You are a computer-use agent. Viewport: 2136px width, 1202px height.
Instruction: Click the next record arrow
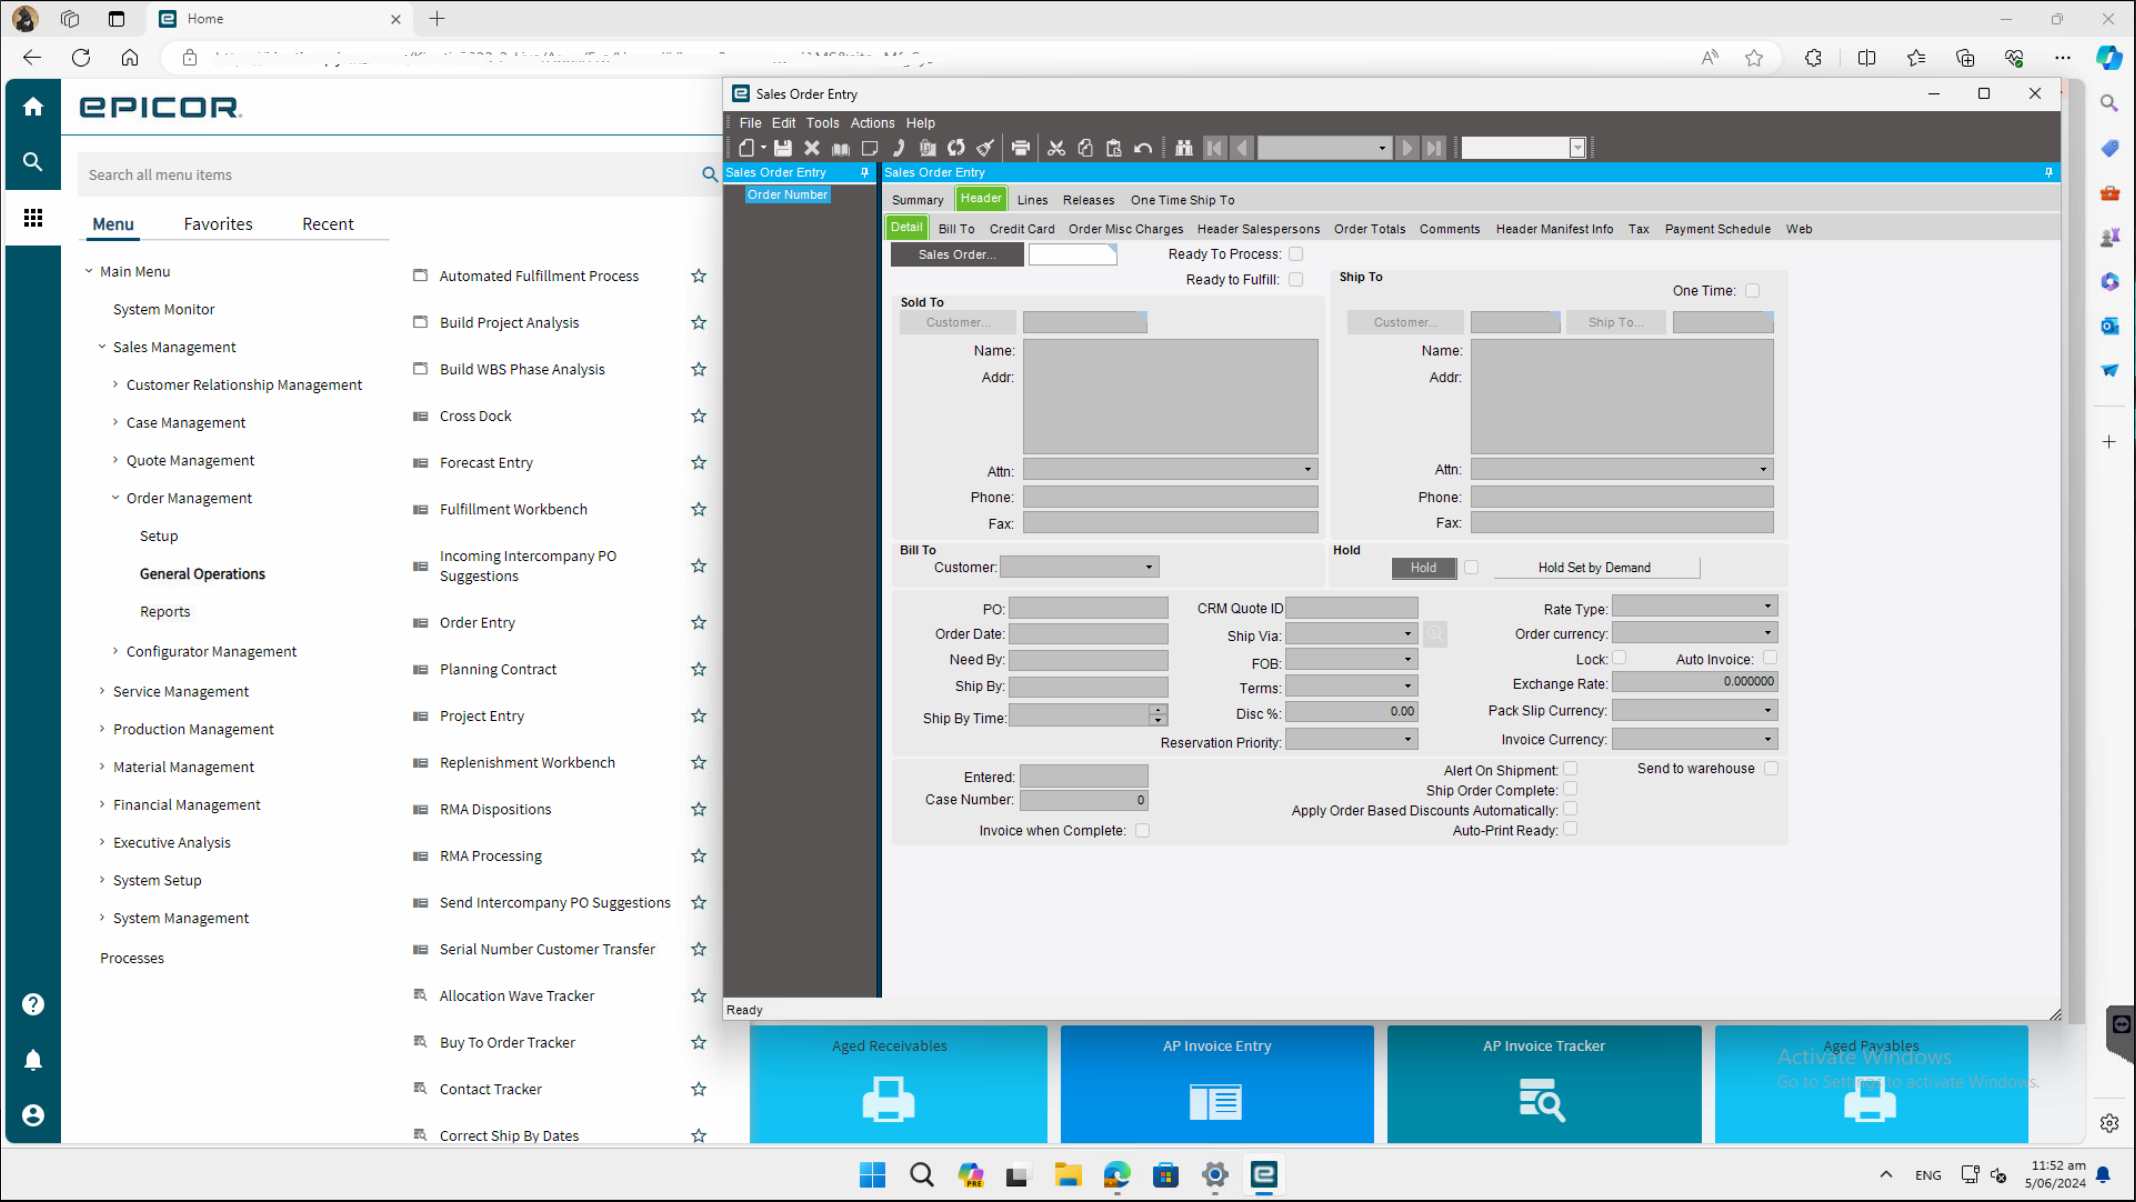(1407, 148)
